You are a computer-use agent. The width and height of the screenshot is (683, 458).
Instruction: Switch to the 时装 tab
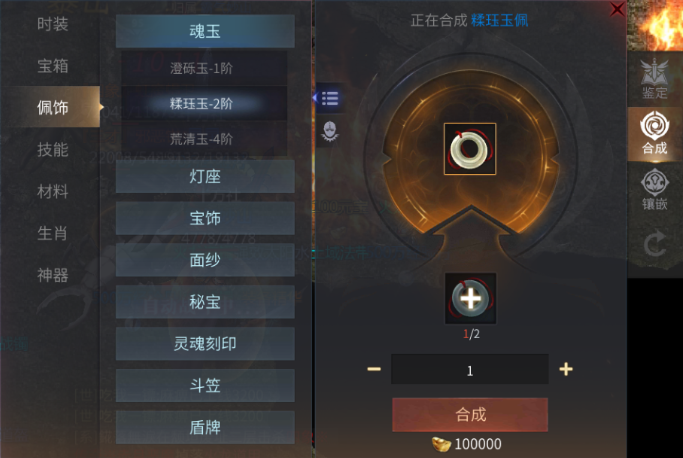(53, 24)
